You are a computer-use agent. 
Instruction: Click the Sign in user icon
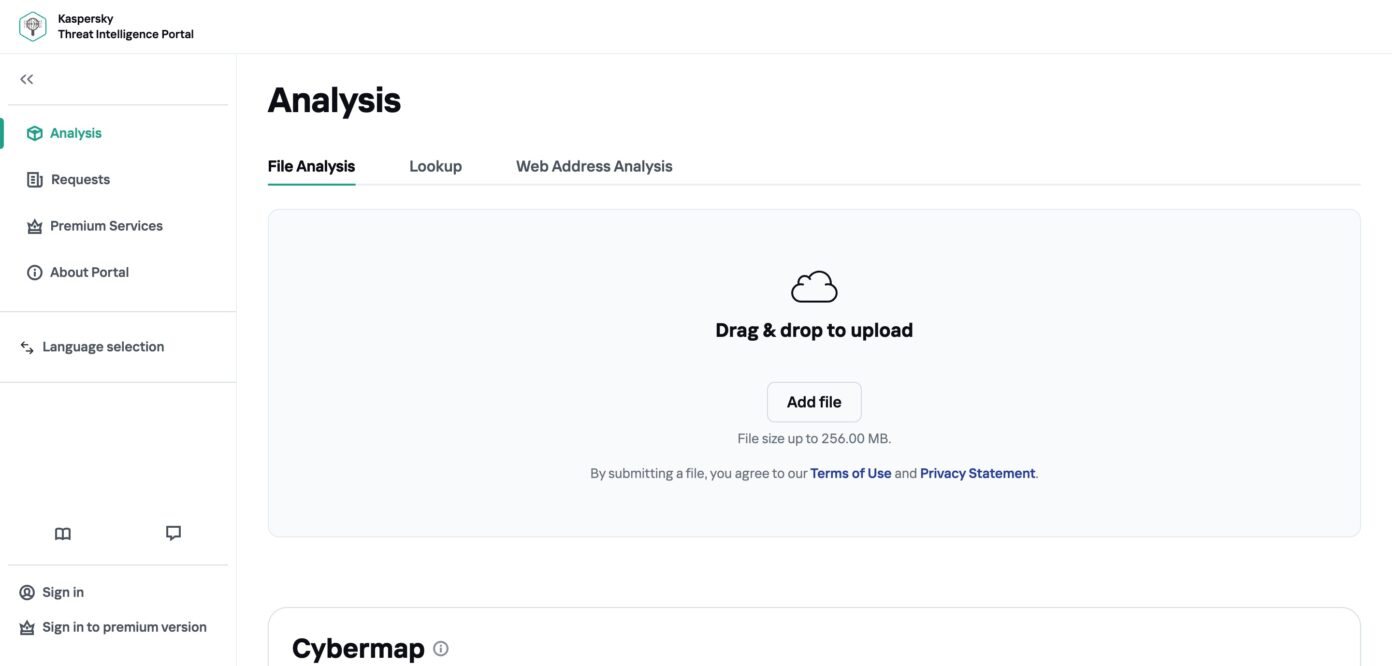coord(27,592)
